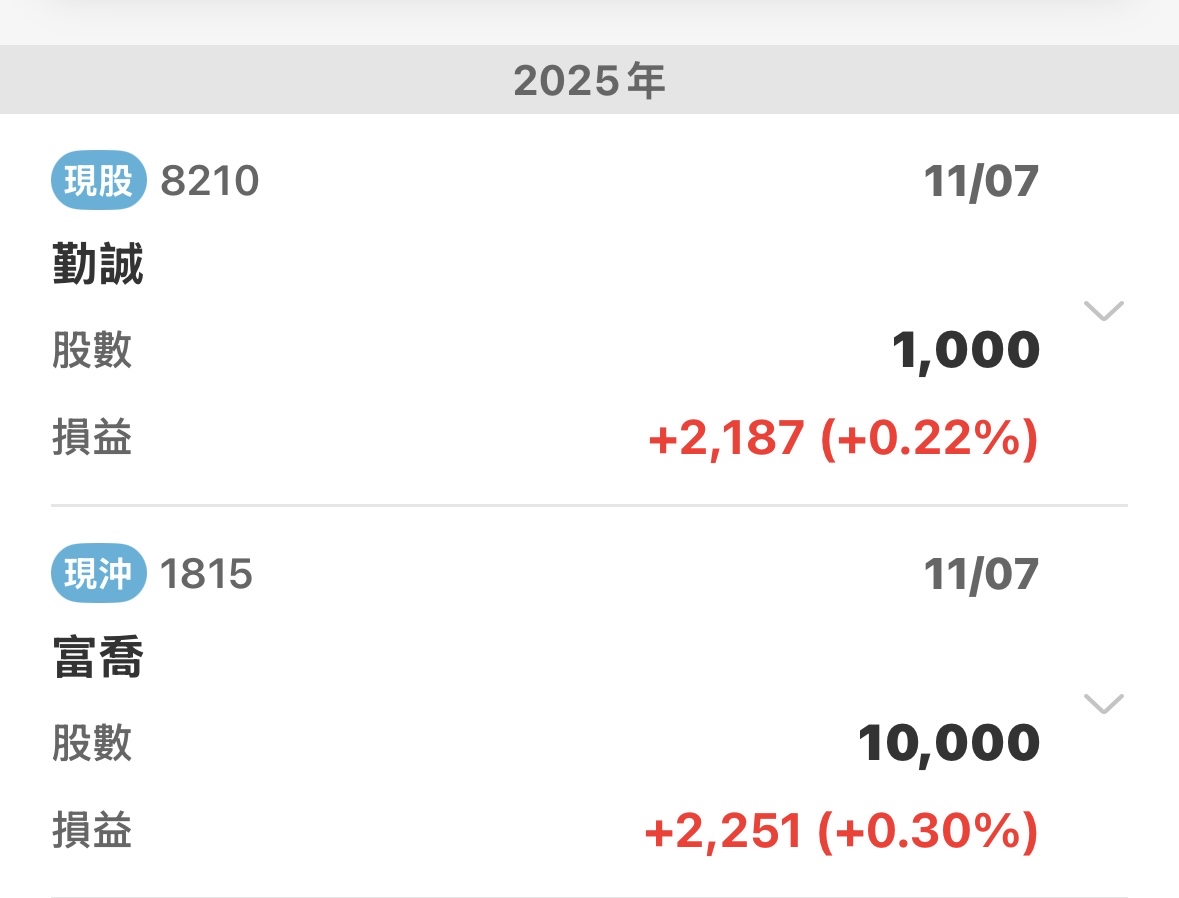Click the 11/07 date on 勤誠 row

tap(981, 182)
